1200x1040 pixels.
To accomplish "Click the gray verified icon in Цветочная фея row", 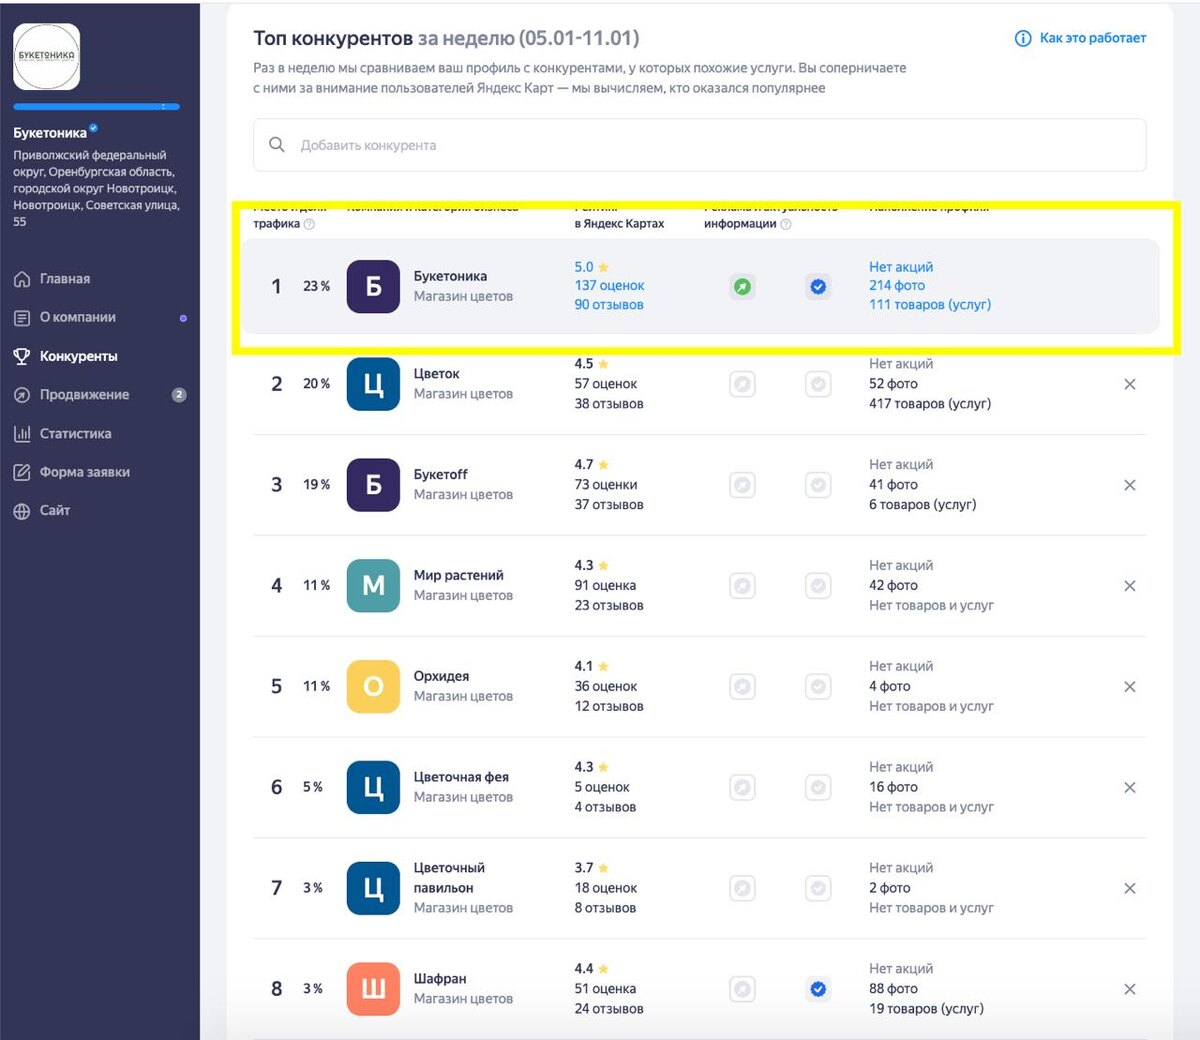I will (818, 788).
